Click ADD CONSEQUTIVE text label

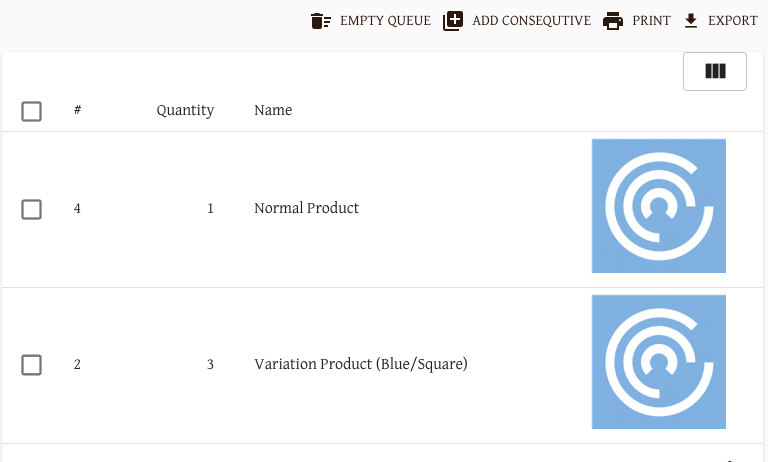pyautogui.click(x=531, y=21)
